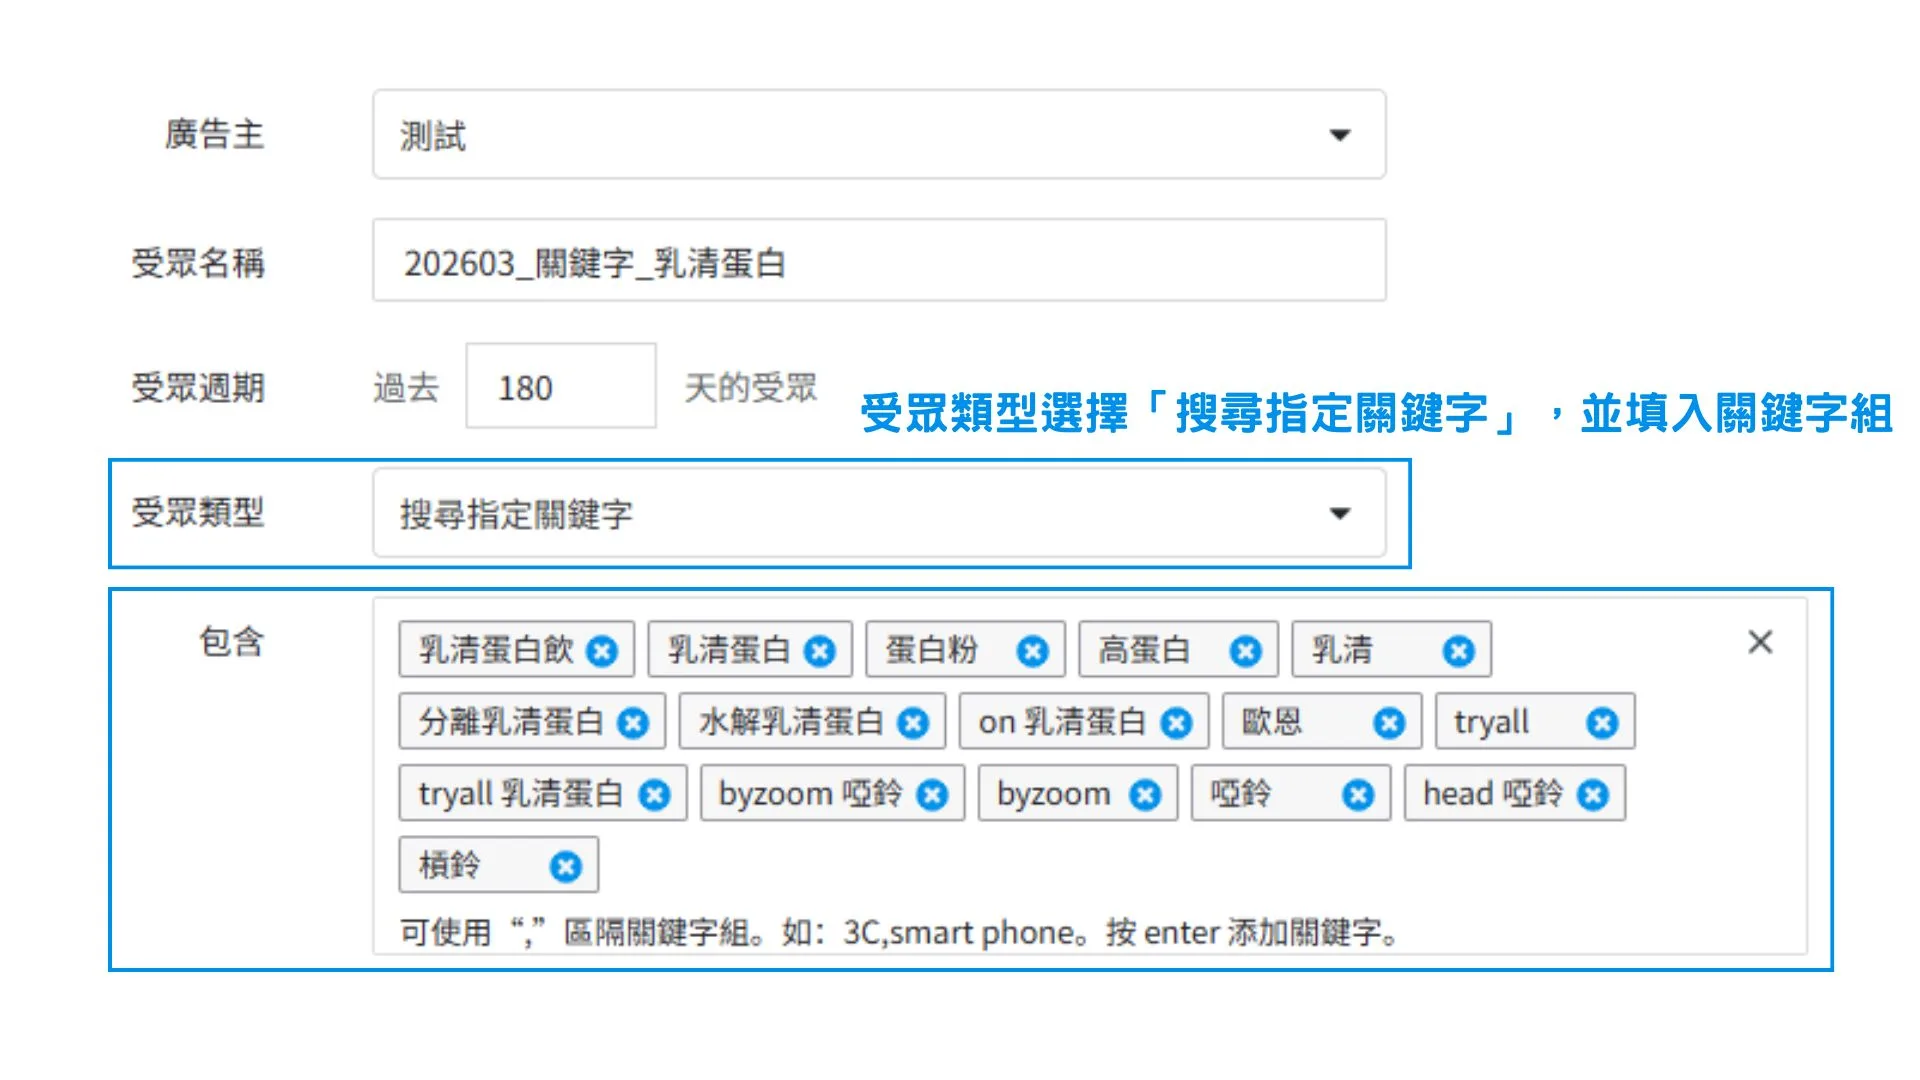Remove the 分離乳清蛋白 keyword tag

tap(635, 722)
